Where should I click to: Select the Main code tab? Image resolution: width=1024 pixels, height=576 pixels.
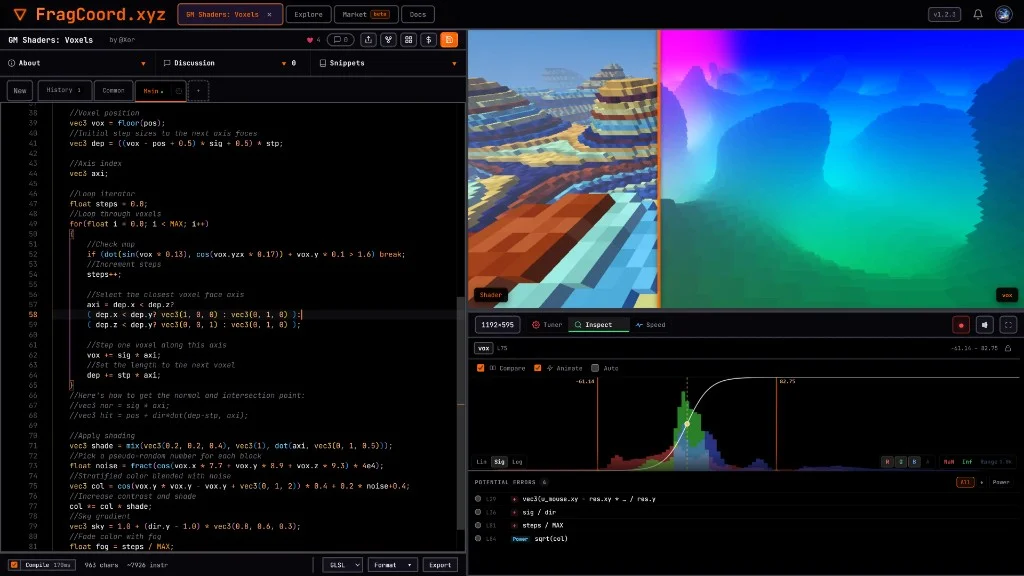[154, 91]
